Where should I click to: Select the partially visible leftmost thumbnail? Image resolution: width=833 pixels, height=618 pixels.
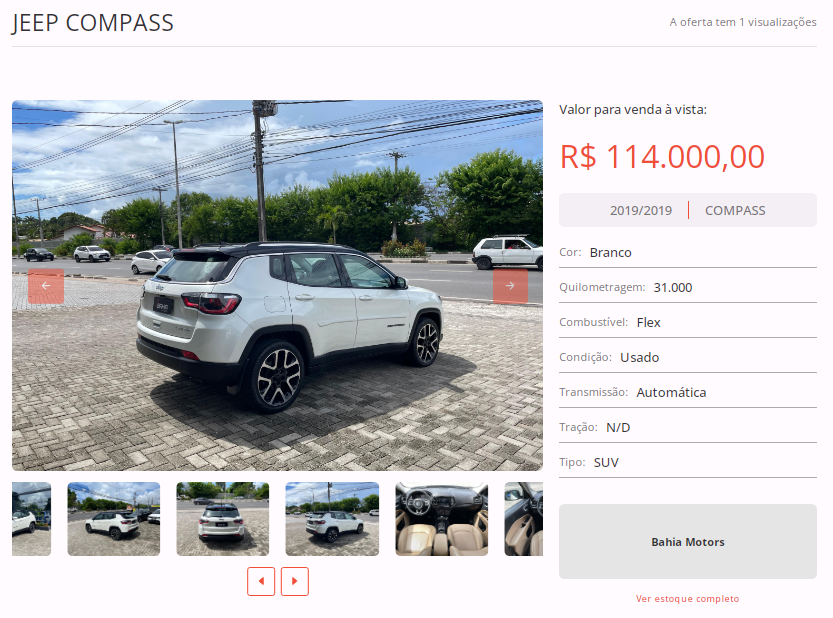31,519
